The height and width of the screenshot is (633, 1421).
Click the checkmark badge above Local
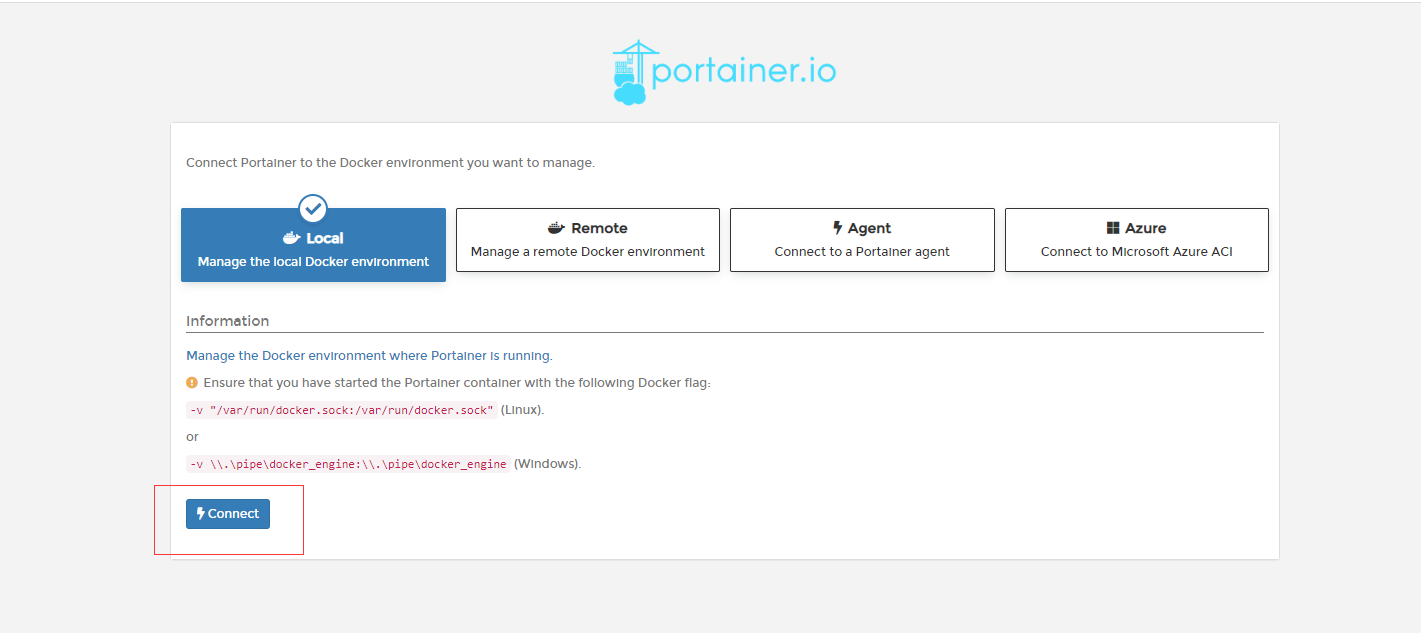(x=313, y=208)
